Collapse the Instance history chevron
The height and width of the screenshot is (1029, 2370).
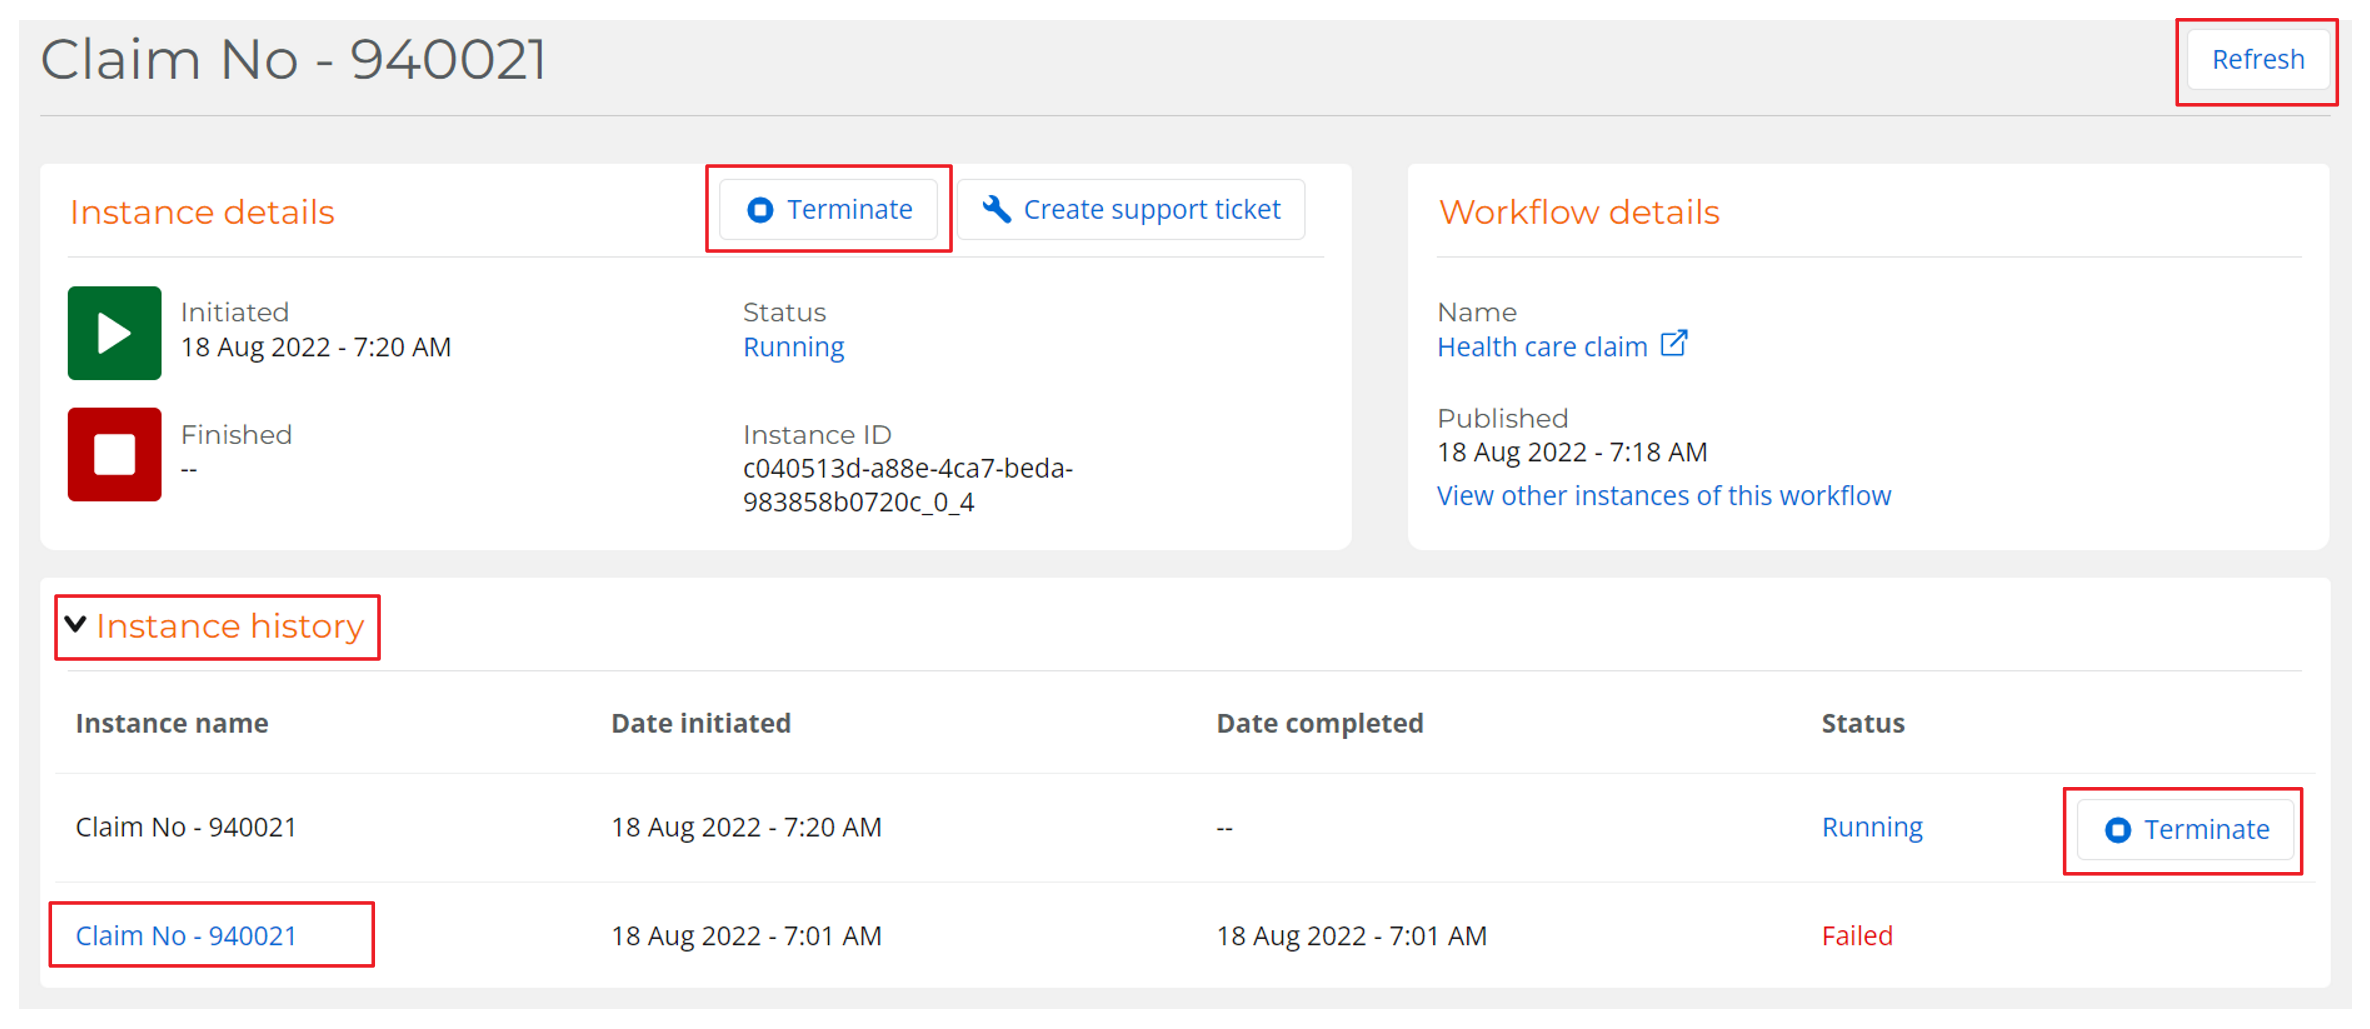(76, 625)
